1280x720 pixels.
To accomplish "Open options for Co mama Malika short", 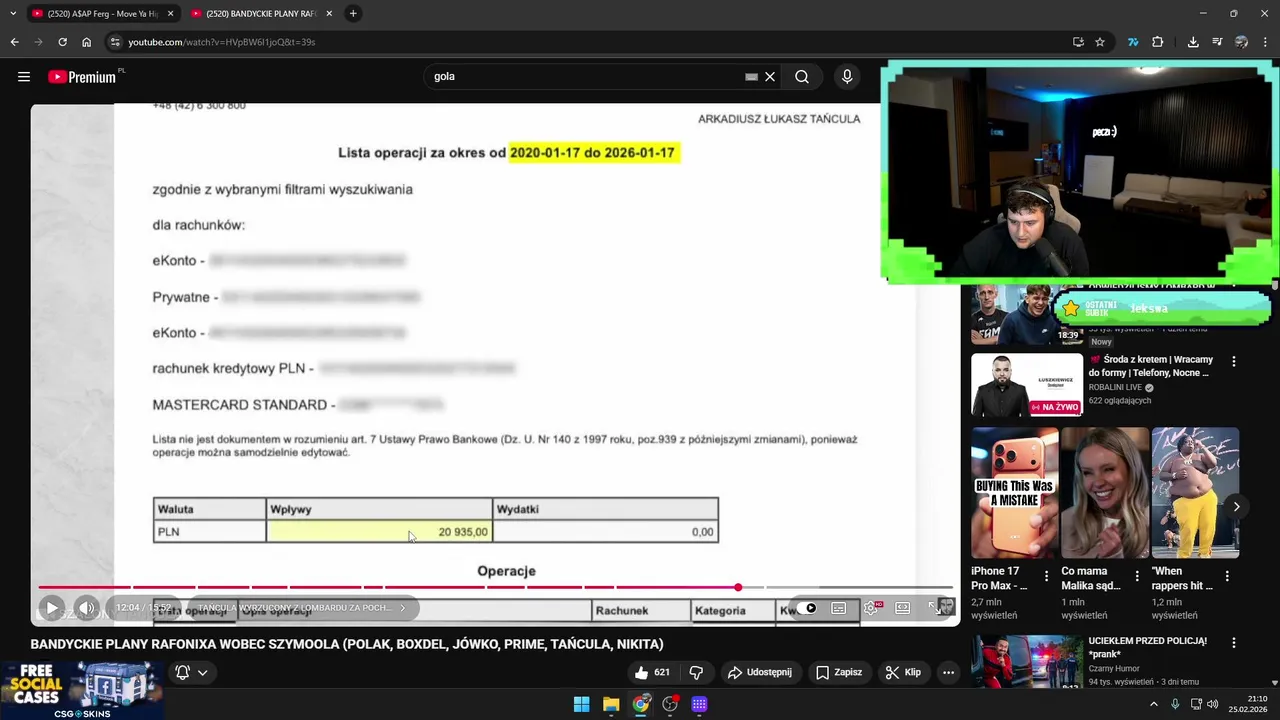I will click(x=1136, y=576).
